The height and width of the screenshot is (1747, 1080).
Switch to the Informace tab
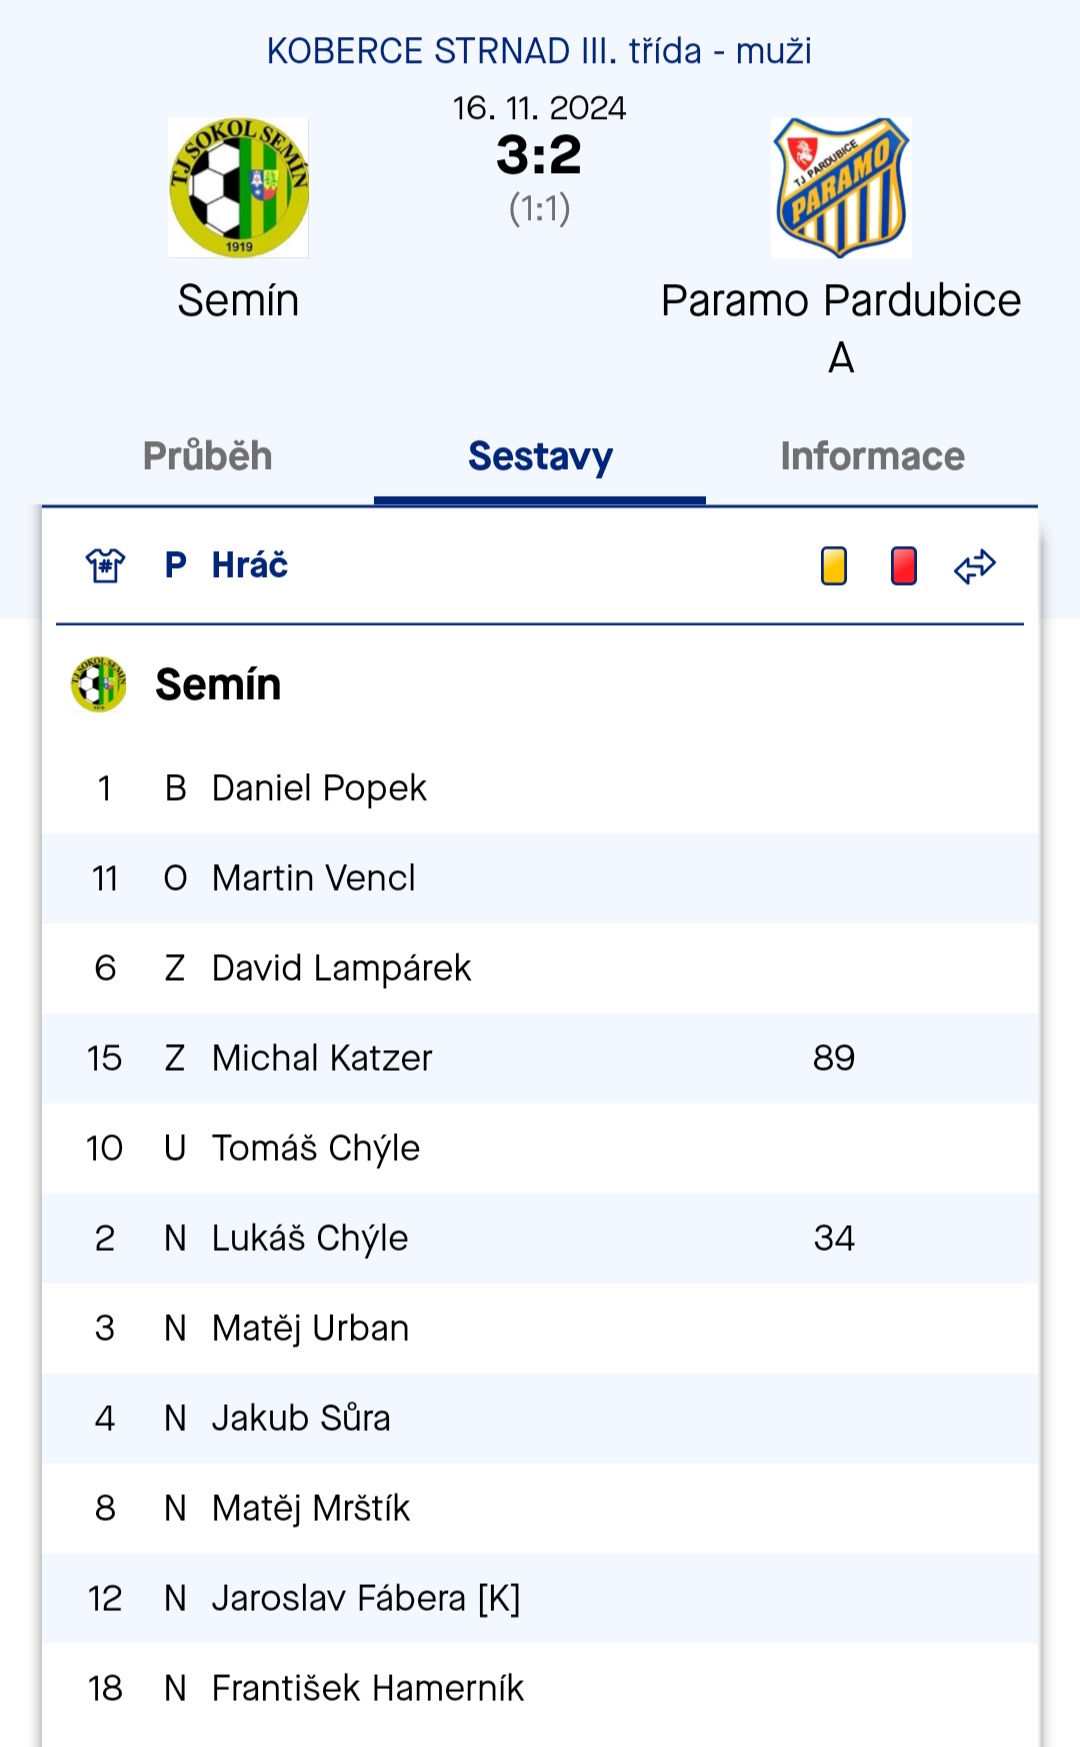pyautogui.click(x=873, y=456)
